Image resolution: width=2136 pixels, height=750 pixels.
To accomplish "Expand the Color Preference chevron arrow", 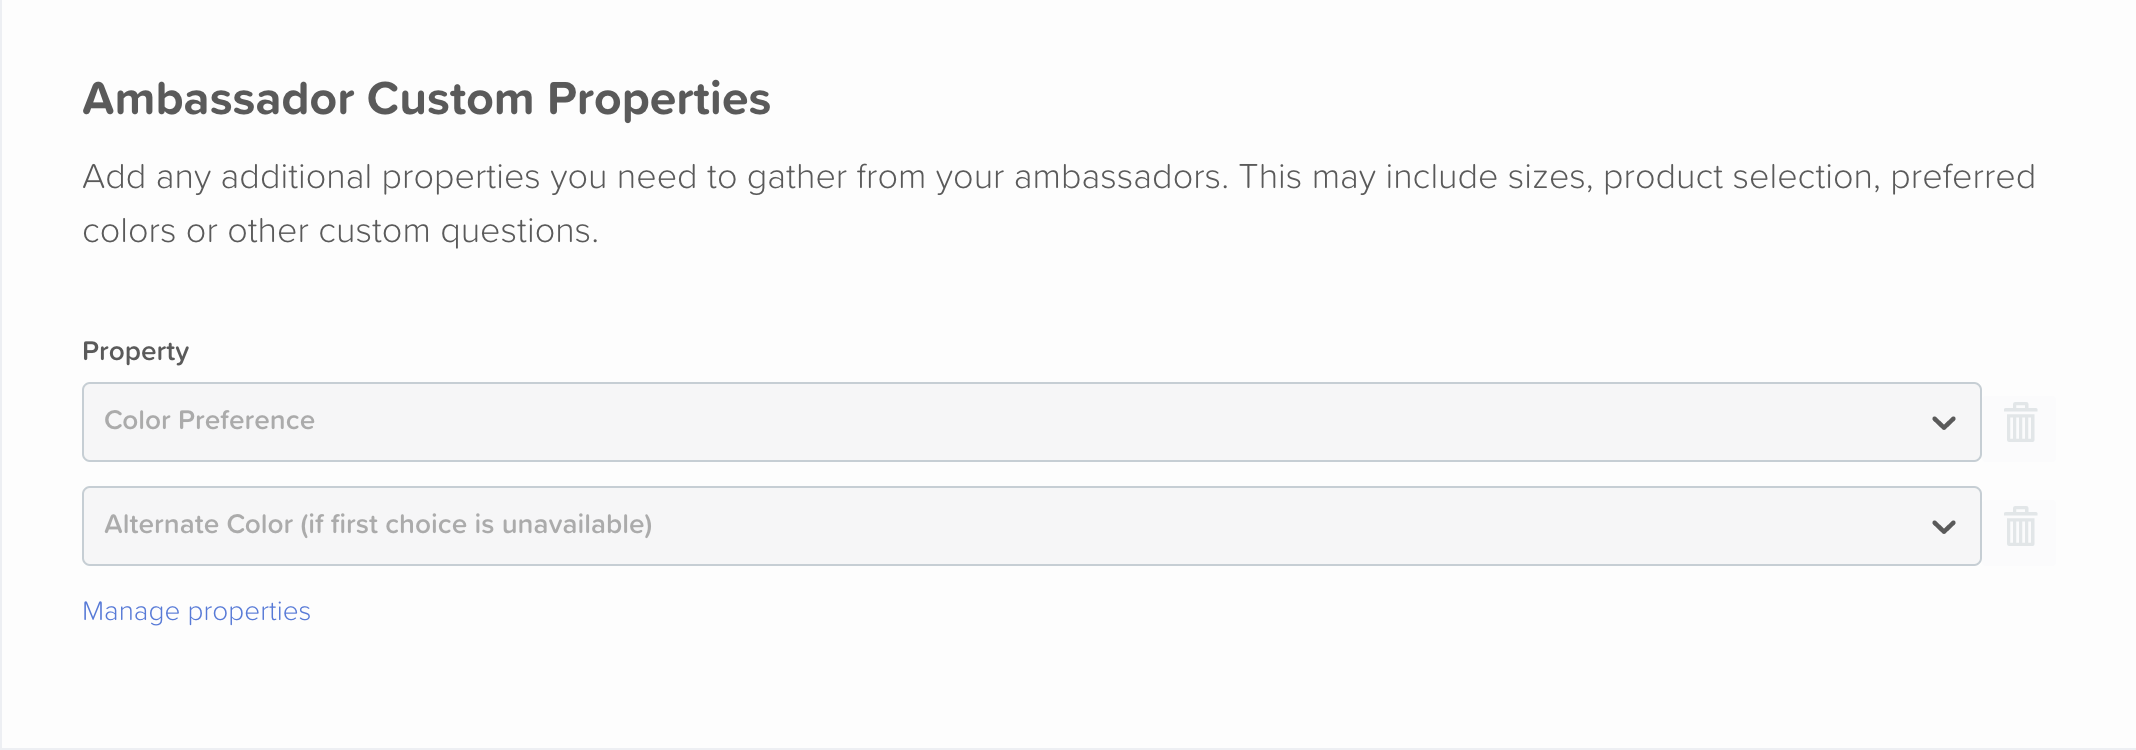I will coord(1943,423).
